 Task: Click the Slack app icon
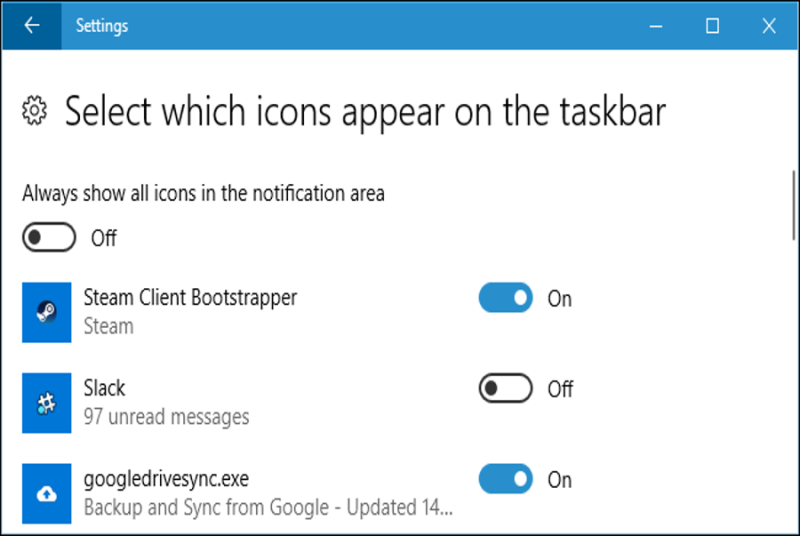46,403
